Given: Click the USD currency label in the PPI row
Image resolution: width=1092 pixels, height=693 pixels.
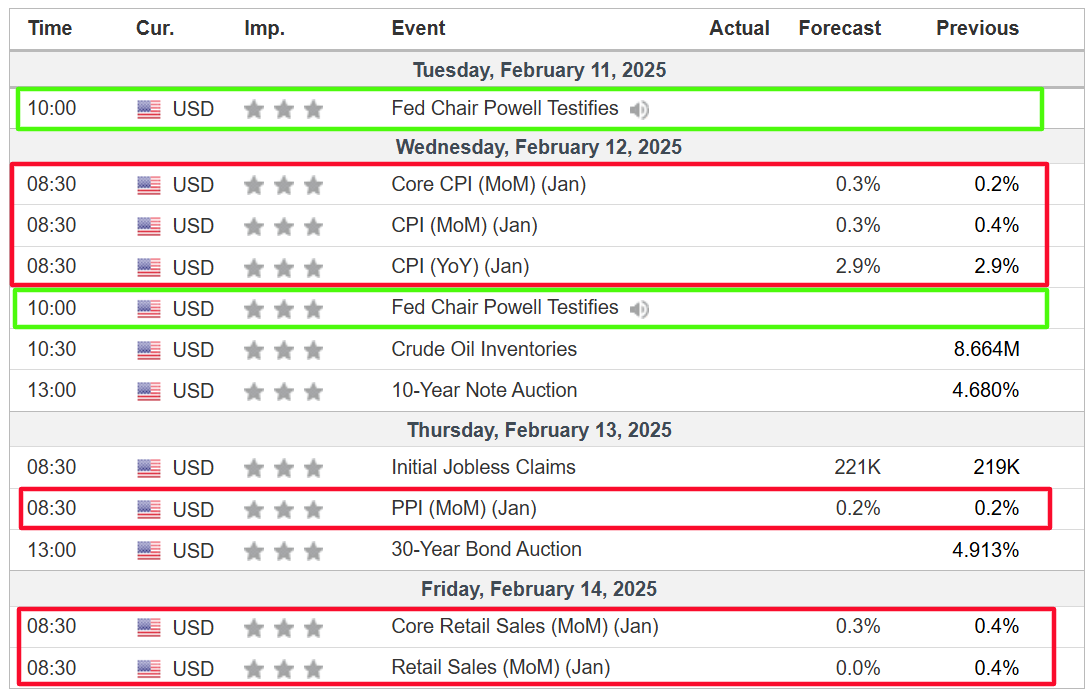Looking at the screenshot, I should [193, 510].
